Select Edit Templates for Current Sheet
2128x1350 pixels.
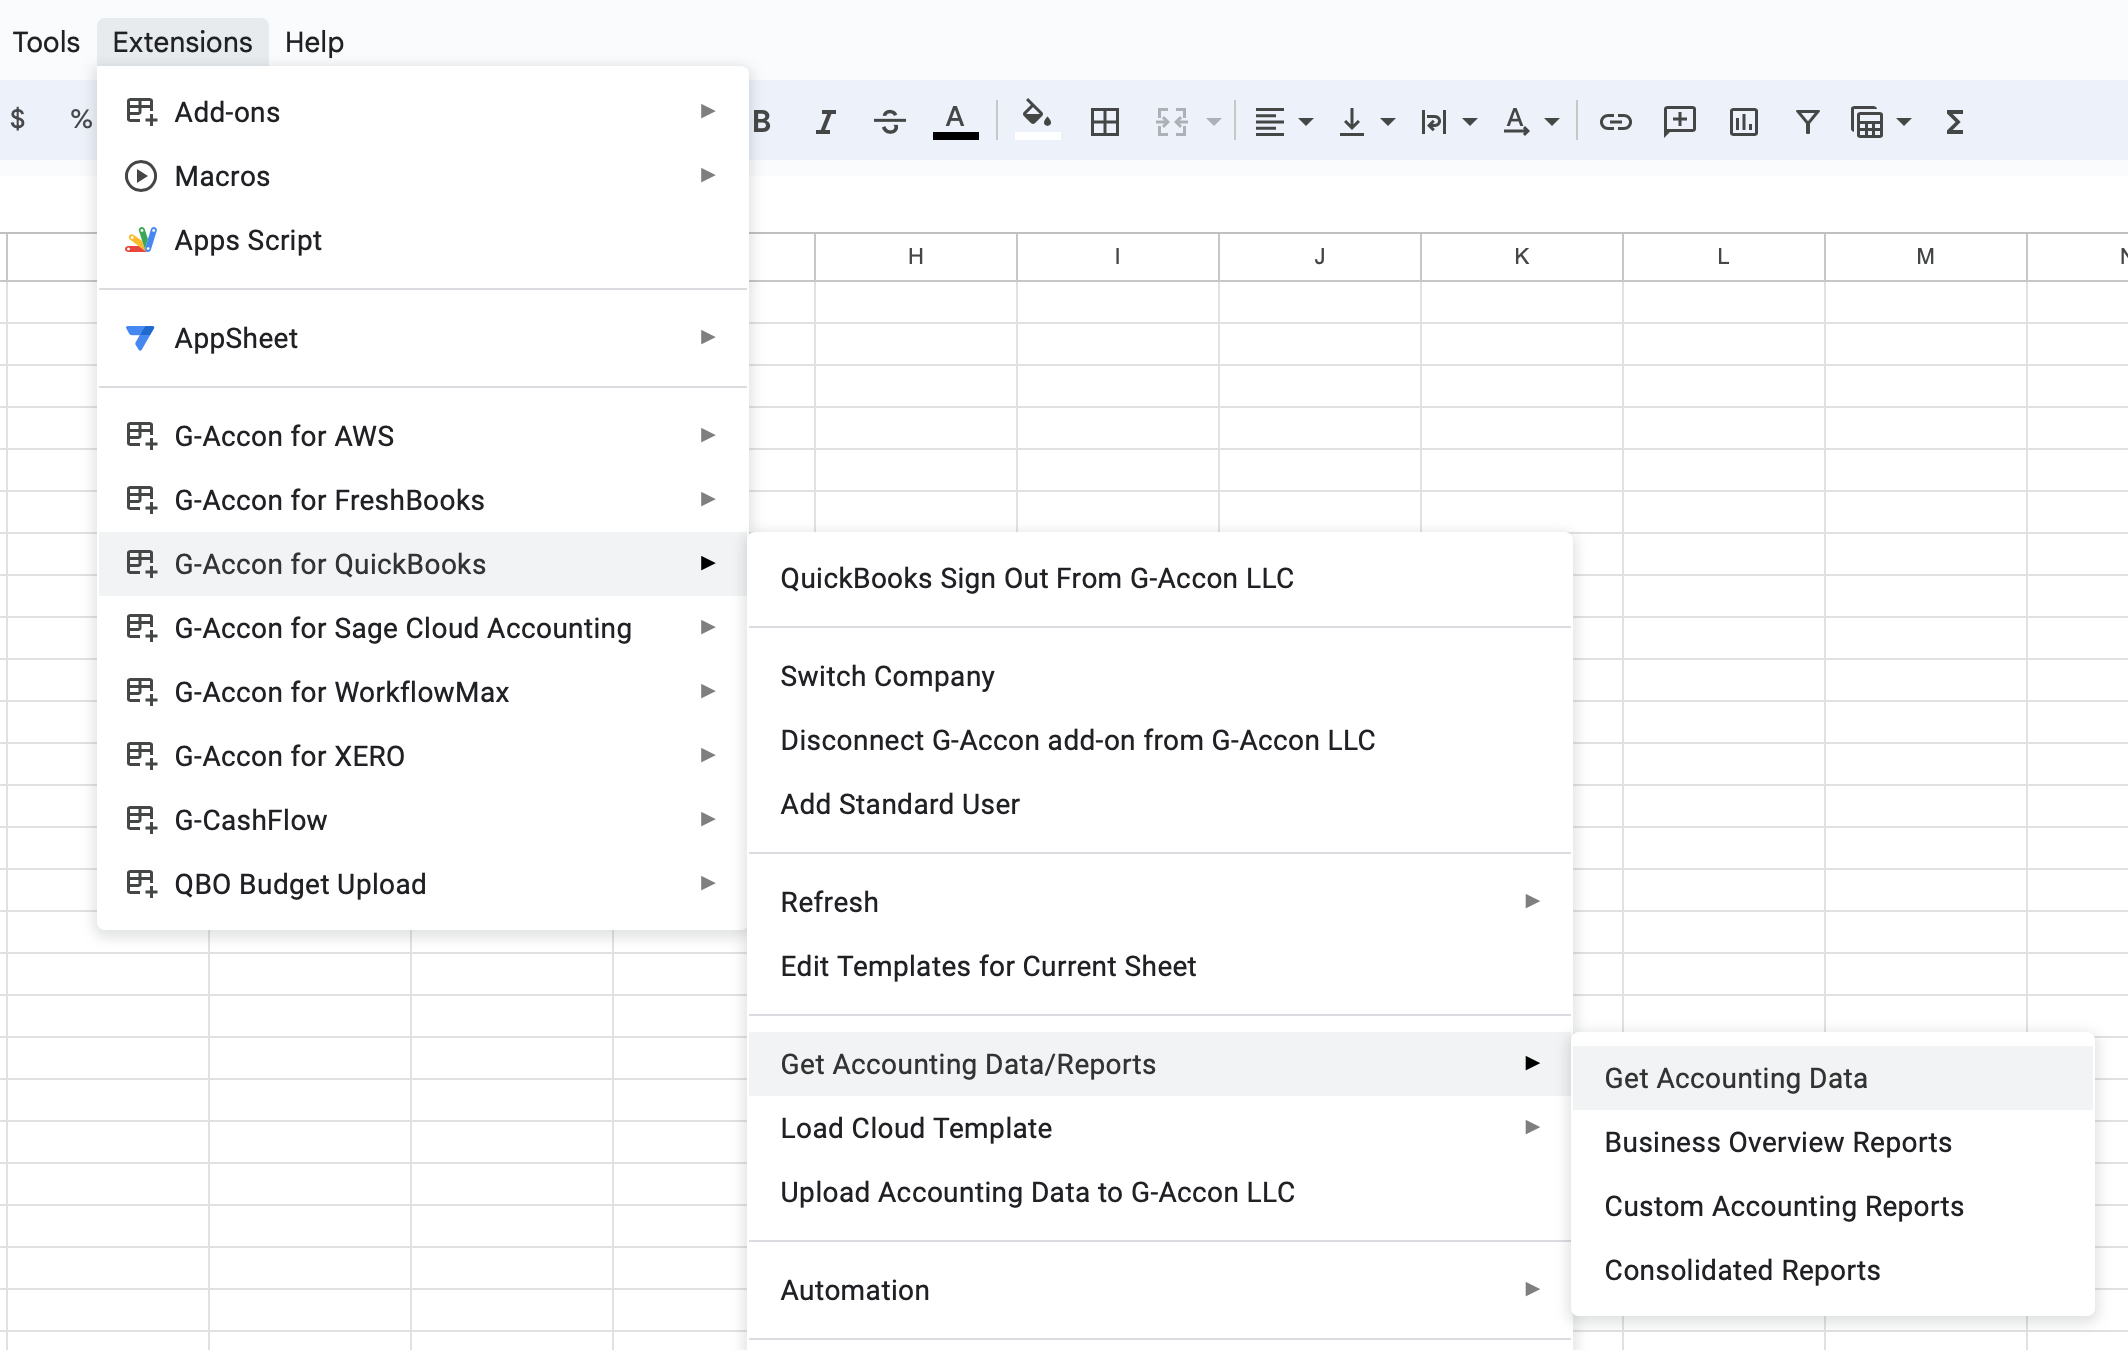[x=1160, y=966]
